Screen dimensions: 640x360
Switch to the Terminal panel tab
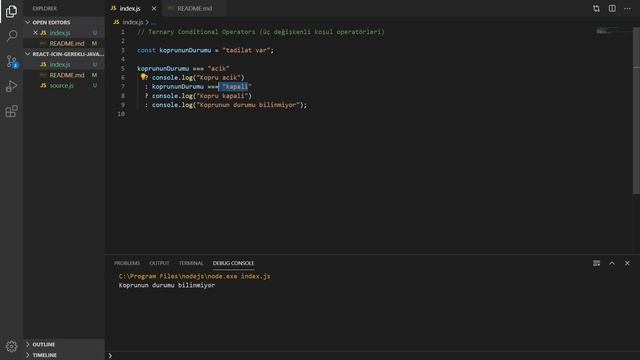pos(191,263)
